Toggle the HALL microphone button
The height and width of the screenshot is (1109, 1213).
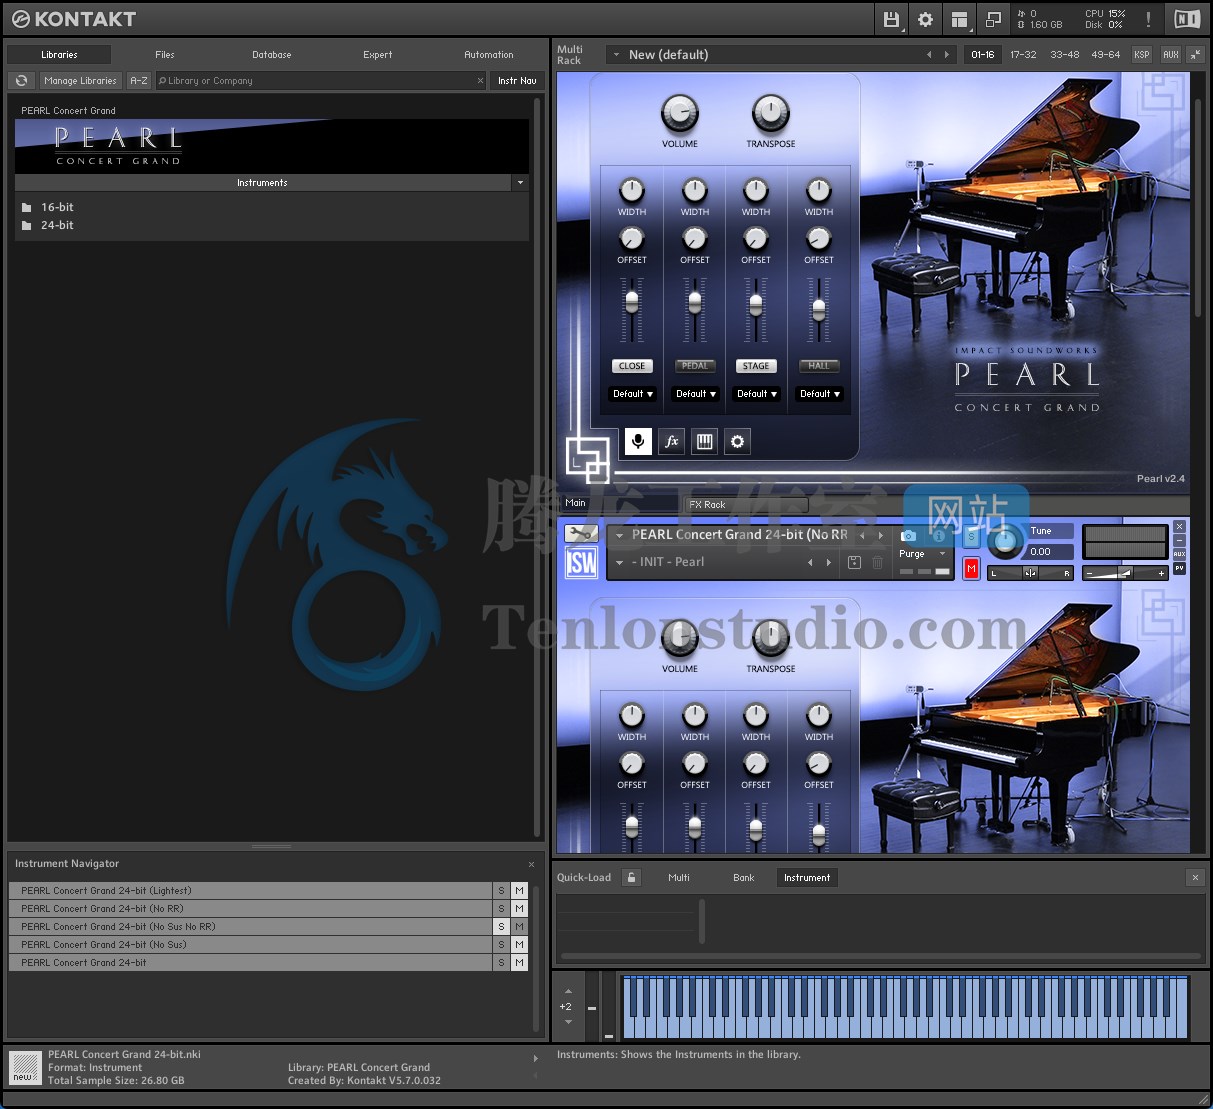click(819, 366)
